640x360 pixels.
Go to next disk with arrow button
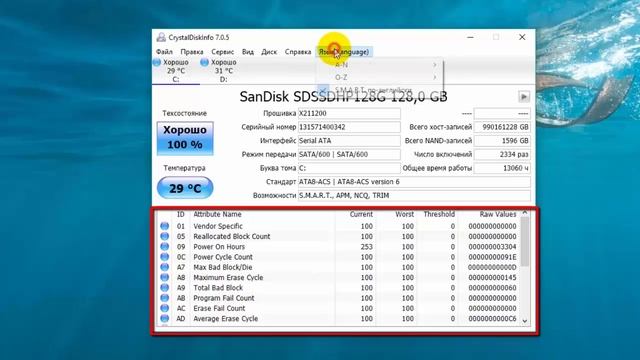click(524, 97)
